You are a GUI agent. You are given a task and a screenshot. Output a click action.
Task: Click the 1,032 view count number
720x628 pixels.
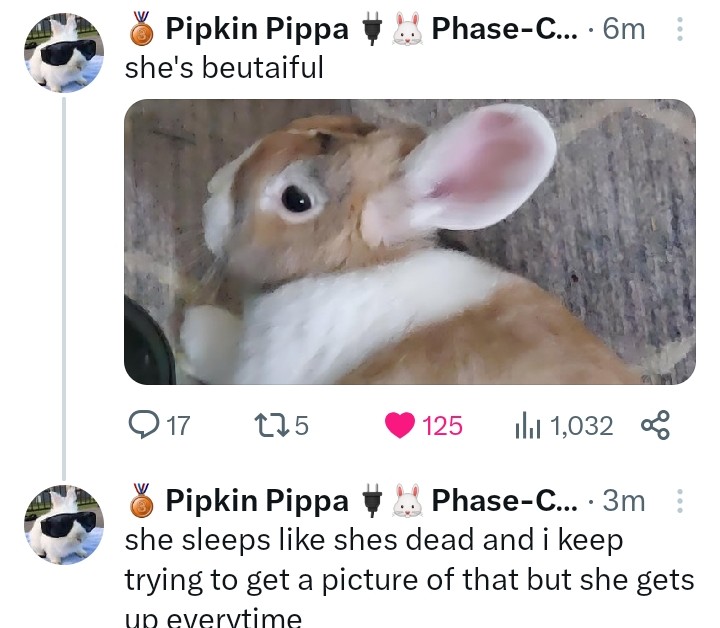tap(581, 426)
